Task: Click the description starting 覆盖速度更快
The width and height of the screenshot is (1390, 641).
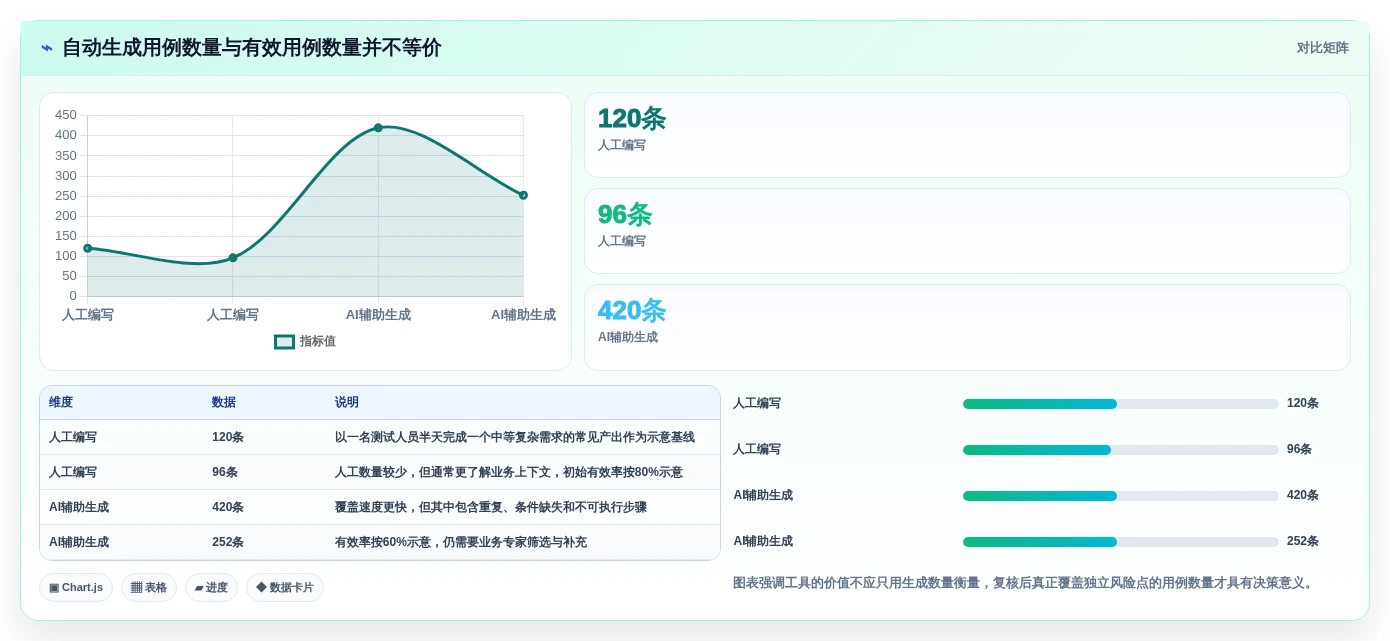Action: point(491,508)
